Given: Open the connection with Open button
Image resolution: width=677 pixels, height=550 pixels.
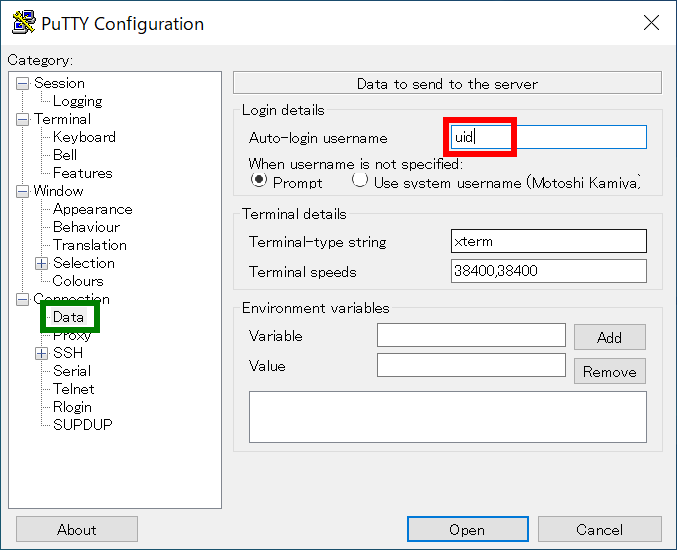Looking at the screenshot, I should point(468,529).
